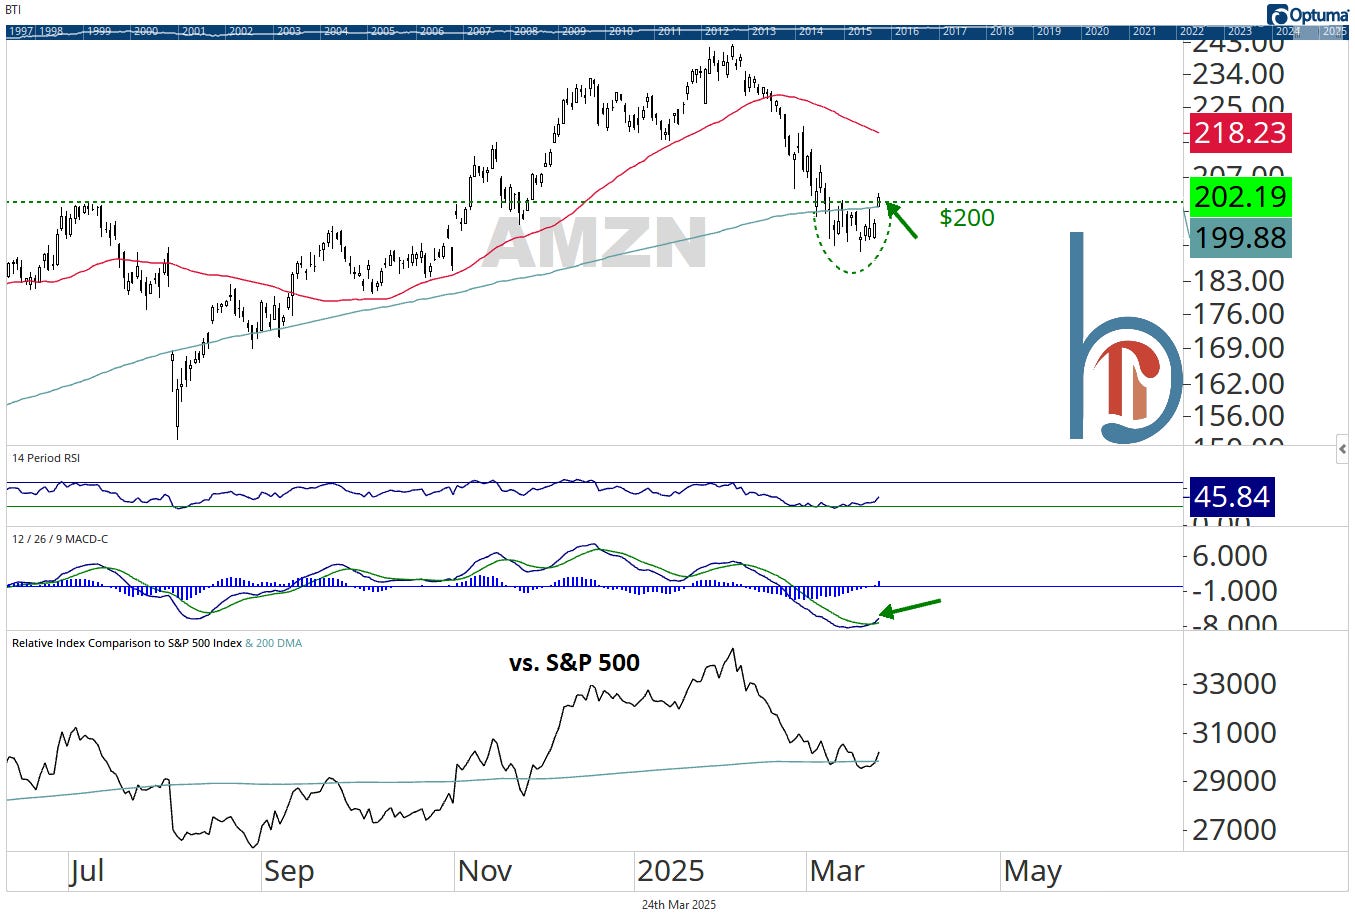
Task: Choose 2023 on the overview timeline
Action: pos(1240,31)
